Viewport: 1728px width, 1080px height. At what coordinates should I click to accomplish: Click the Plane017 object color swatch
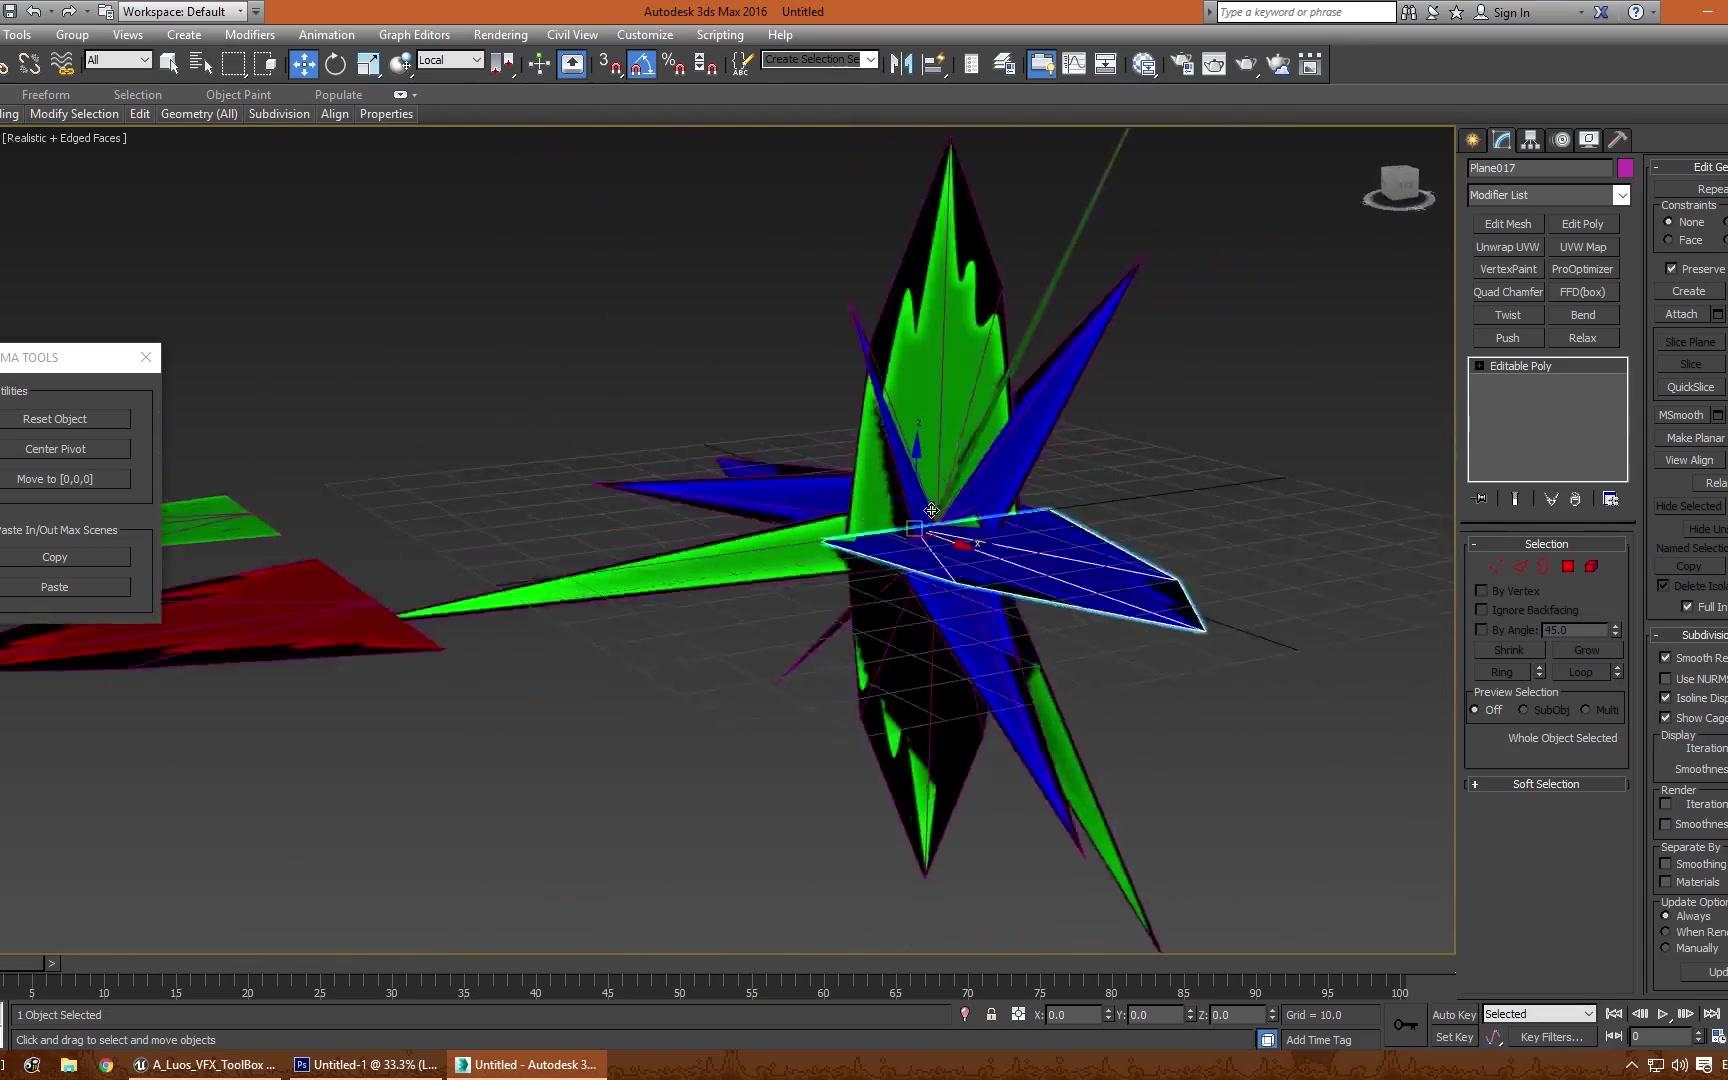1625,168
